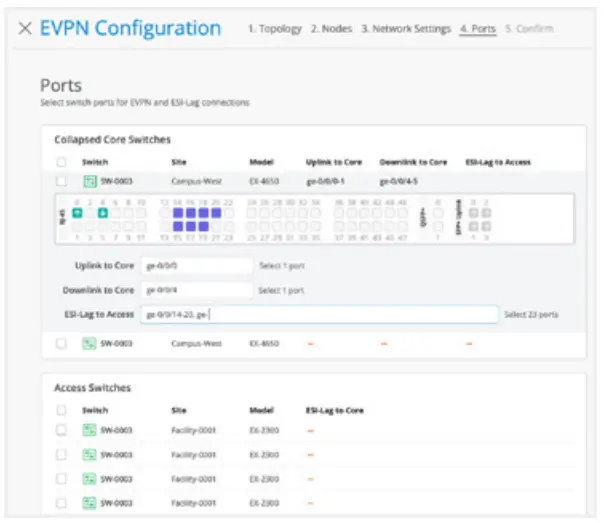
Task: Click the first access switch's green icon
Action: [x=89, y=430]
